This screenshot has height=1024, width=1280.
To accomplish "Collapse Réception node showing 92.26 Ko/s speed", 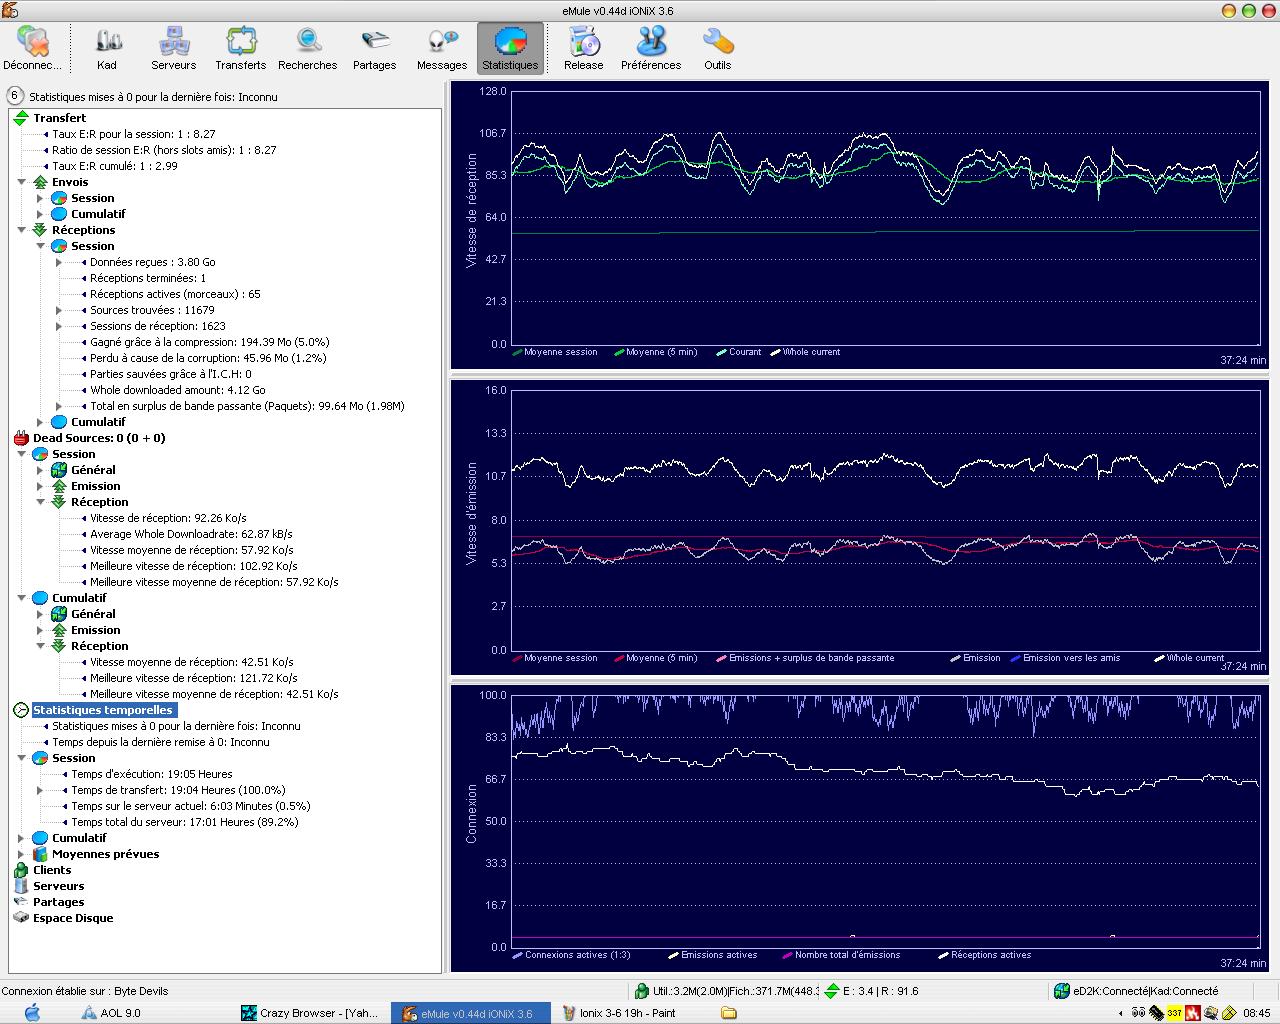I will [40, 502].
